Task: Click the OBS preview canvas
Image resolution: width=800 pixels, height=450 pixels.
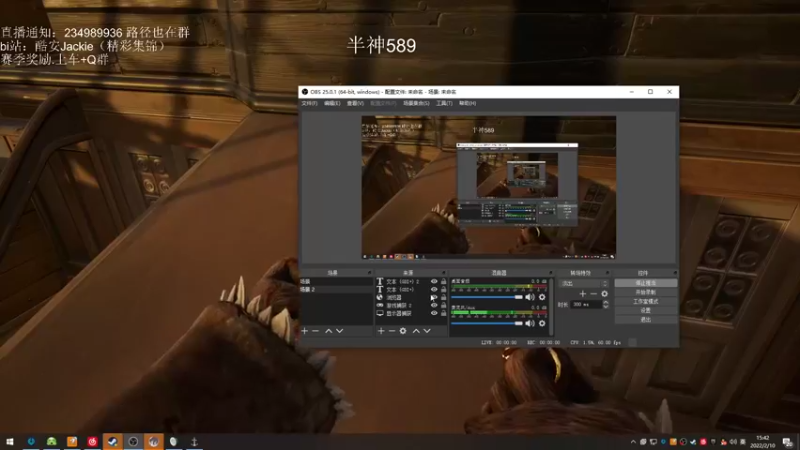Action: [x=489, y=187]
